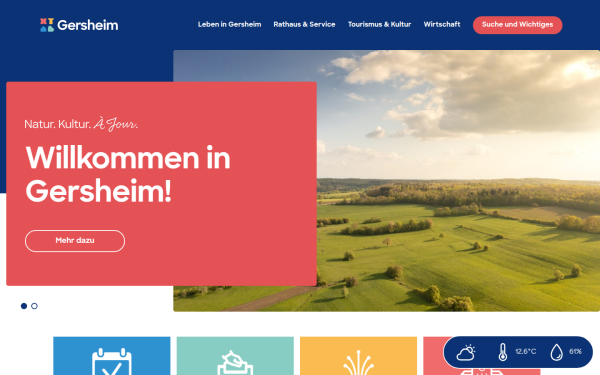Click the Willkommen in Gersheim! headline
The width and height of the screenshot is (600, 375).
[128, 174]
